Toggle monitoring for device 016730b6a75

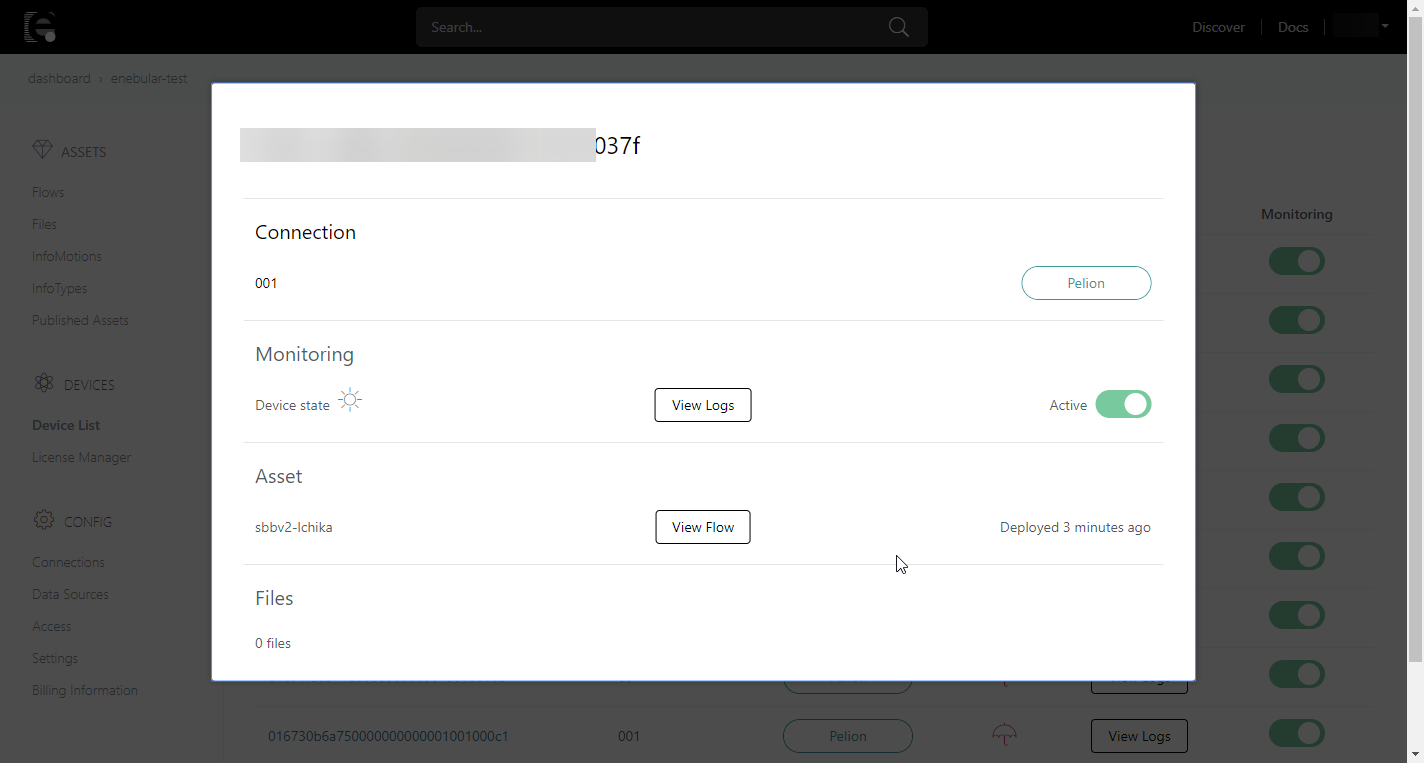coord(1296,733)
